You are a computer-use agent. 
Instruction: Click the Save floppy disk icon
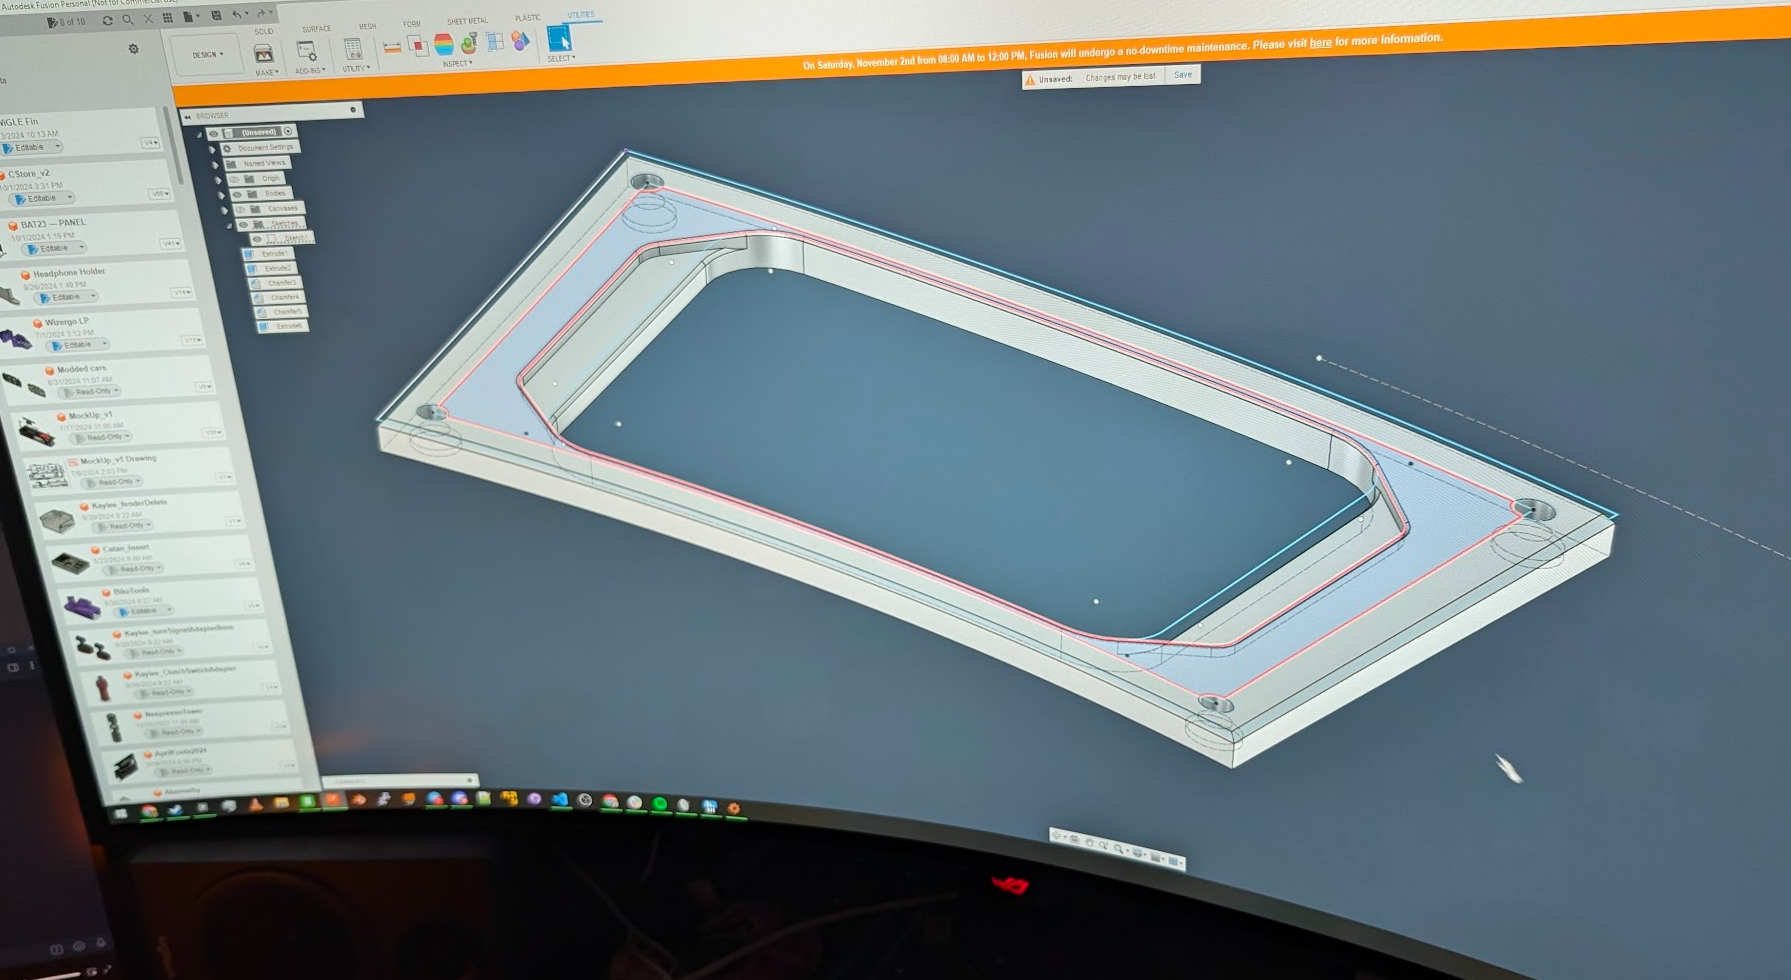click(216, 15)
